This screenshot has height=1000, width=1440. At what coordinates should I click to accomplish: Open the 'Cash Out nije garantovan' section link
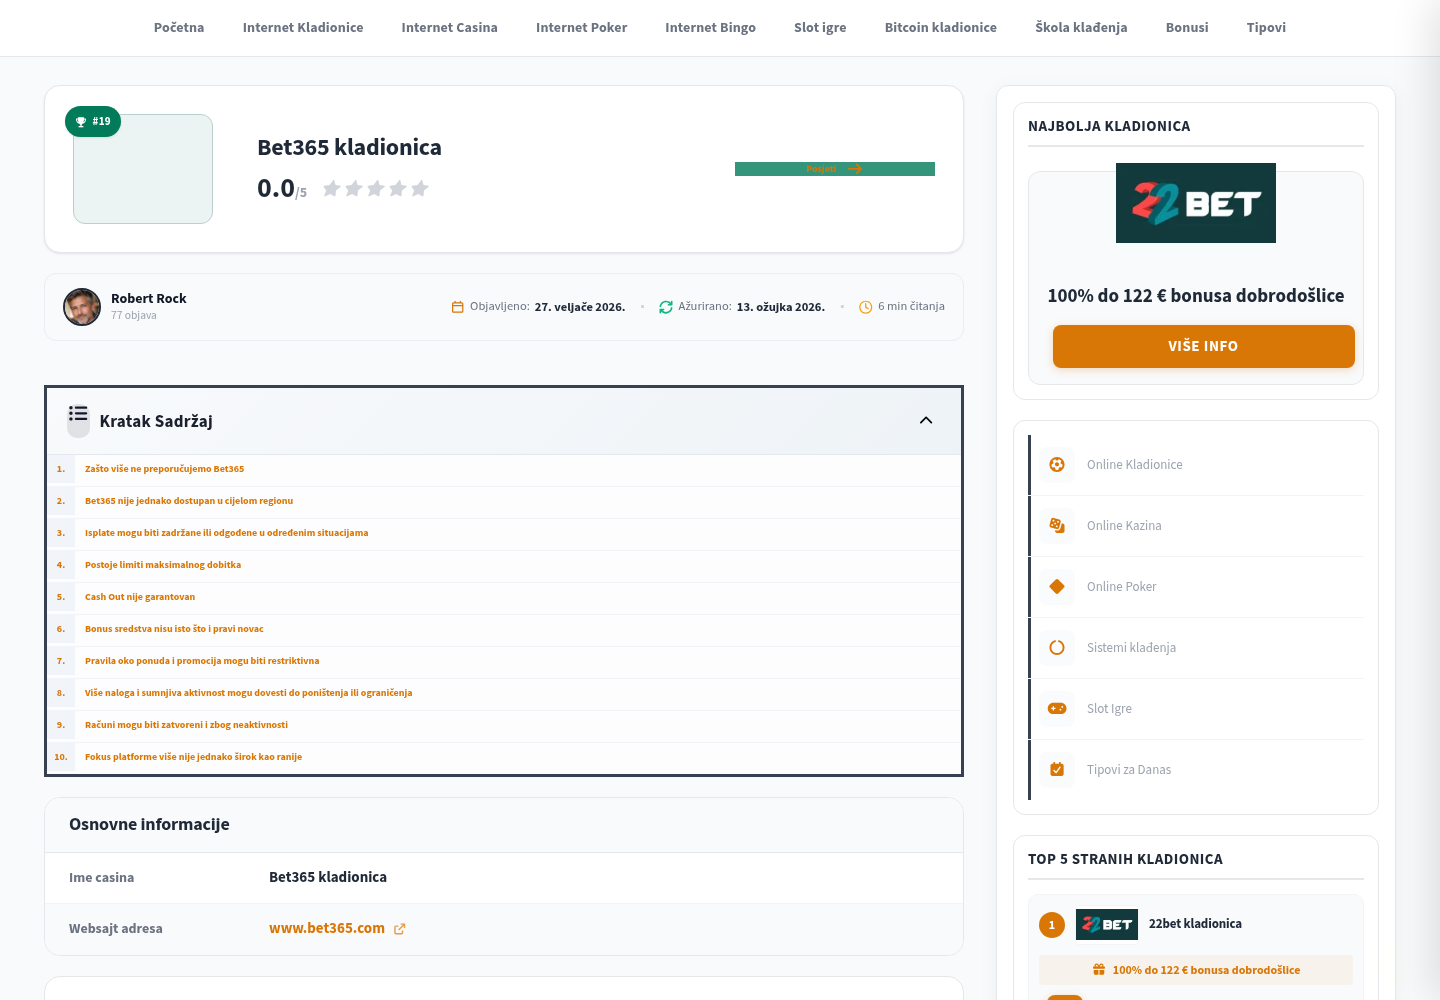pos(140,597)
